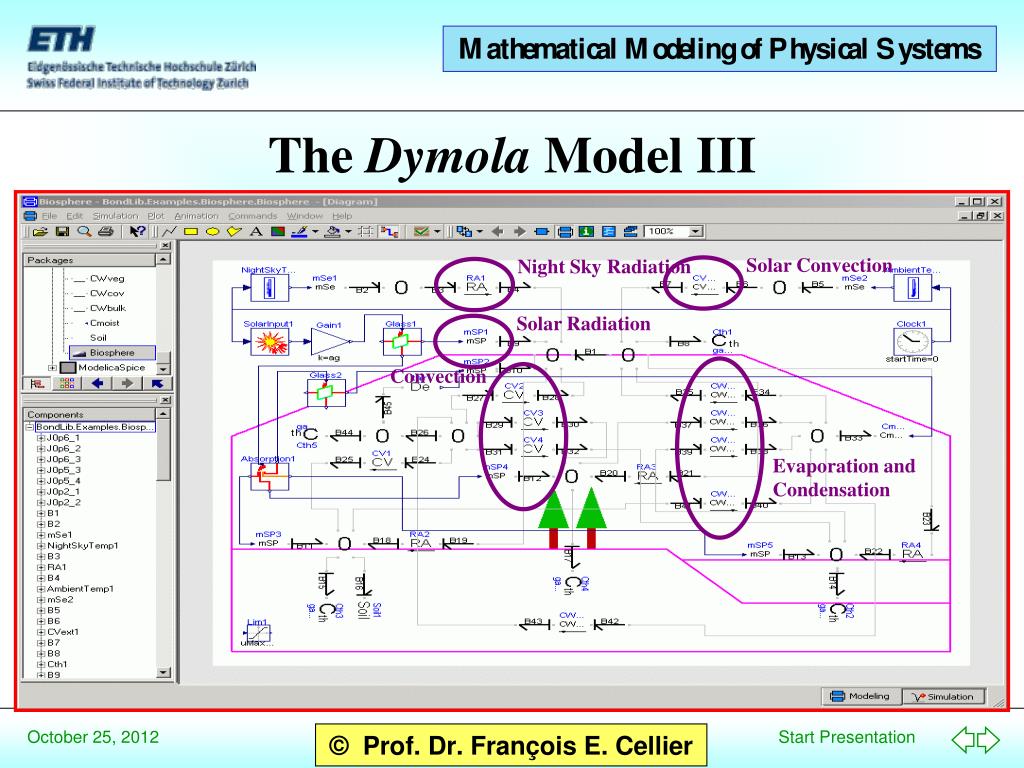The width and height of the screenshot is (1024, 768).
Task: Click the package browser up-level arrow
Action: click(157, 384)
